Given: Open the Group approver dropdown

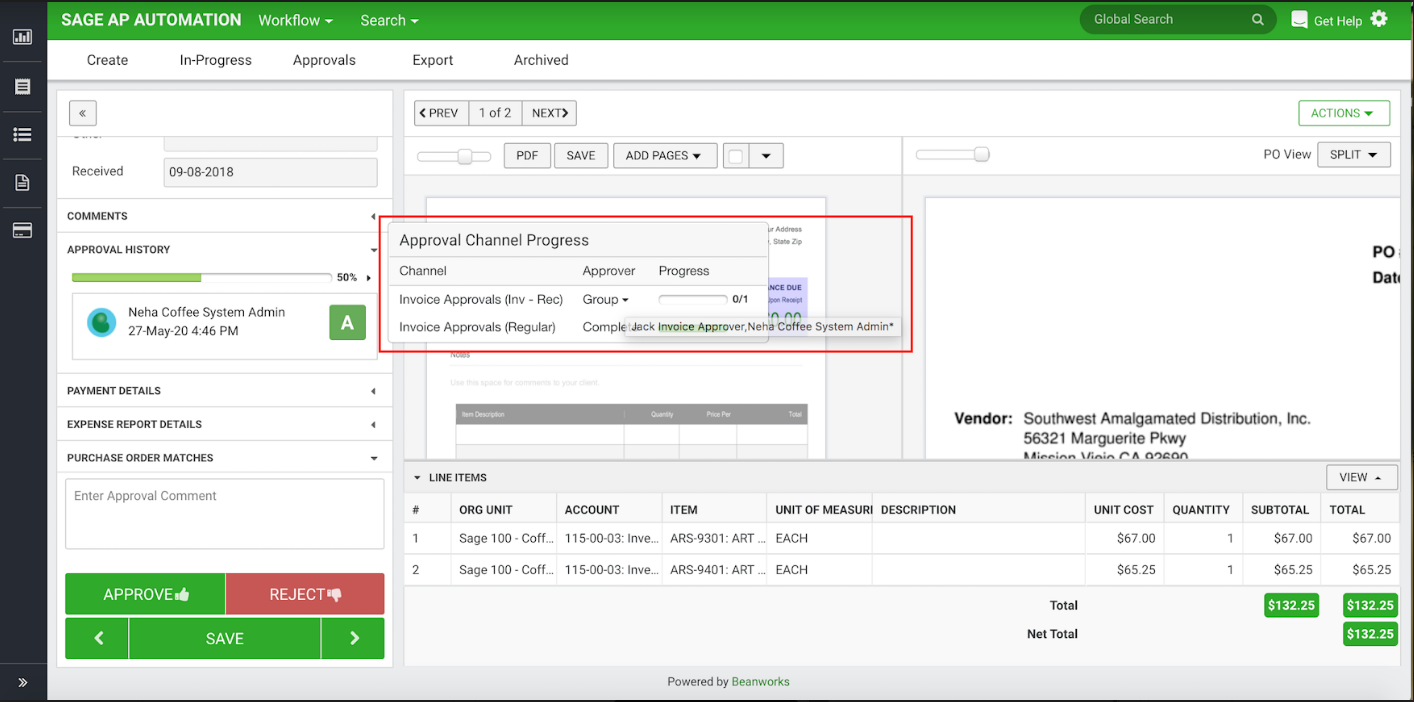Looking at the screenshot, I should click(x=606, y=299).
